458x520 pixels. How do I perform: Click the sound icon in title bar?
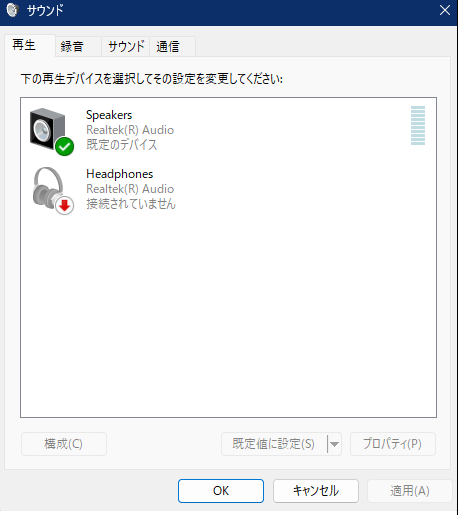[x=12, y=10]
